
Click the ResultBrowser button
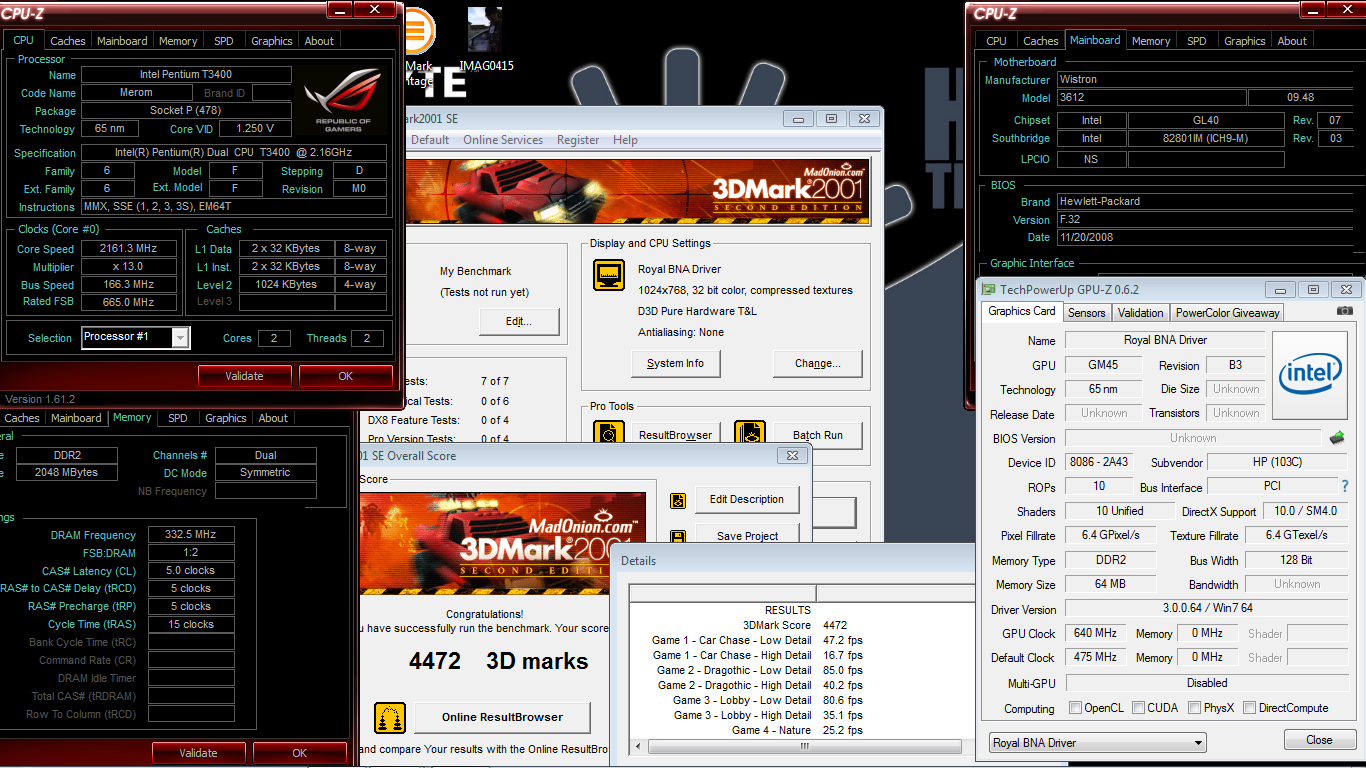(676, 435)
